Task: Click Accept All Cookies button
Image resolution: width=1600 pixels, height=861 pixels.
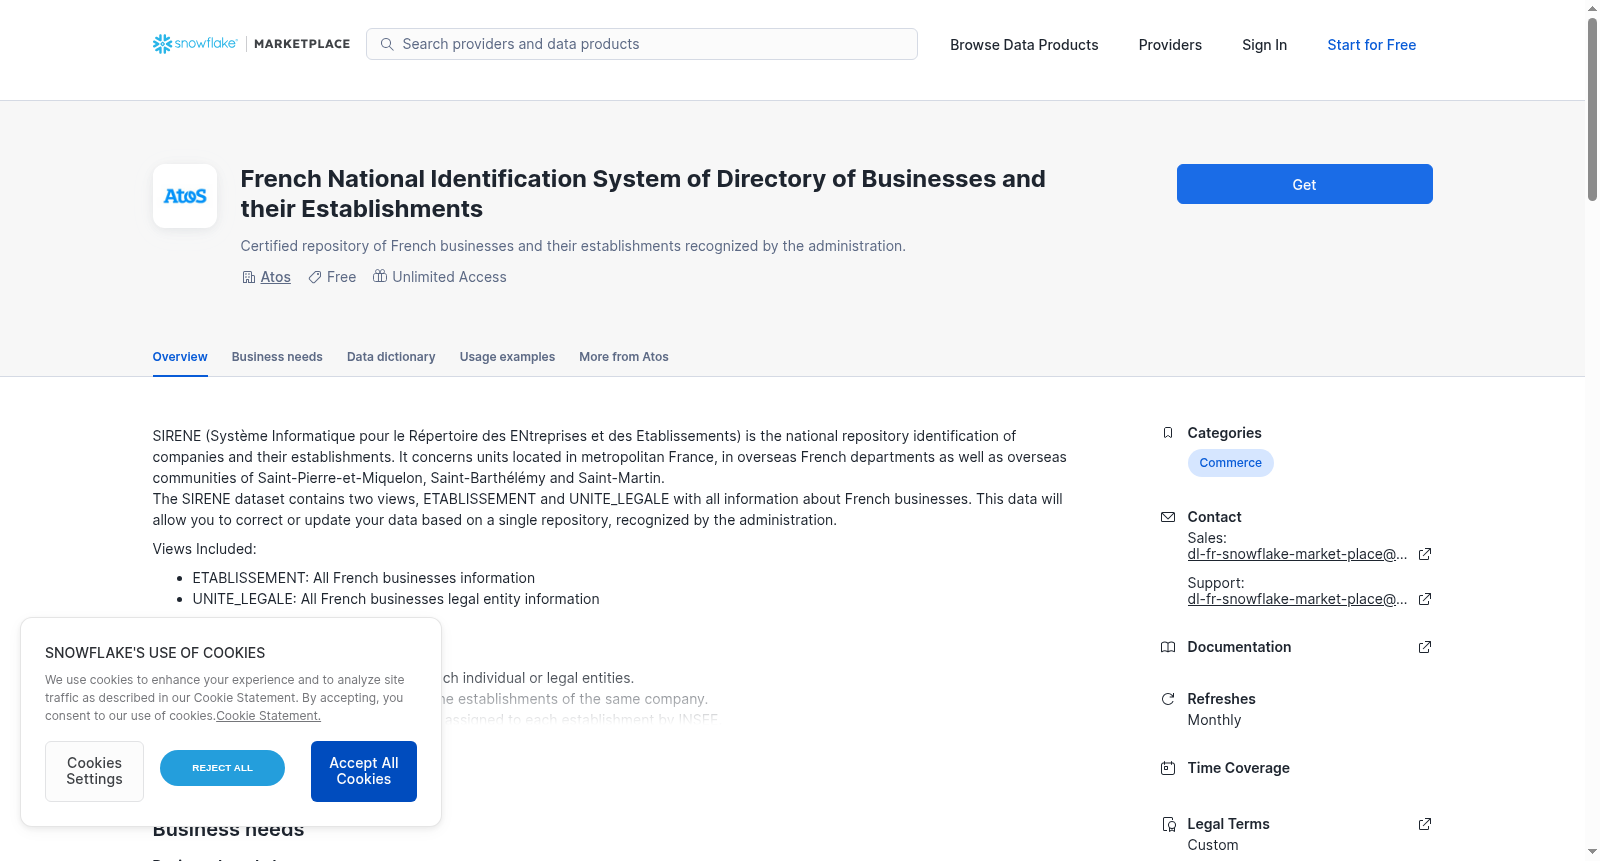Action: click(x=364, y=771)
